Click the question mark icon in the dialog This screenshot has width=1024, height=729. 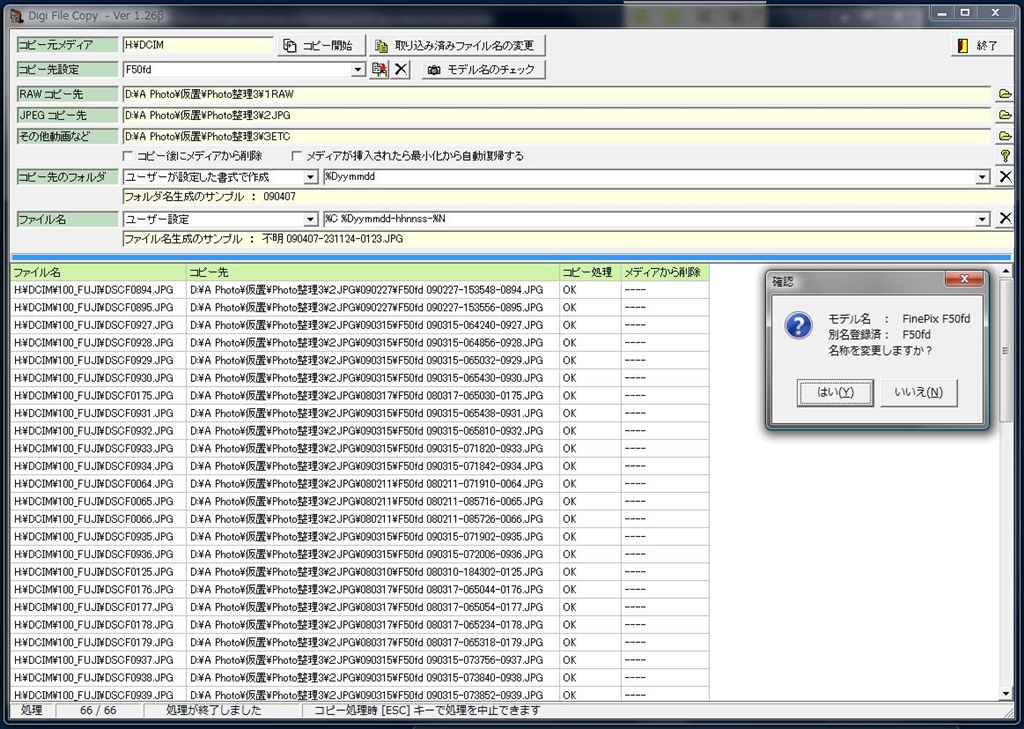(799, 325)
